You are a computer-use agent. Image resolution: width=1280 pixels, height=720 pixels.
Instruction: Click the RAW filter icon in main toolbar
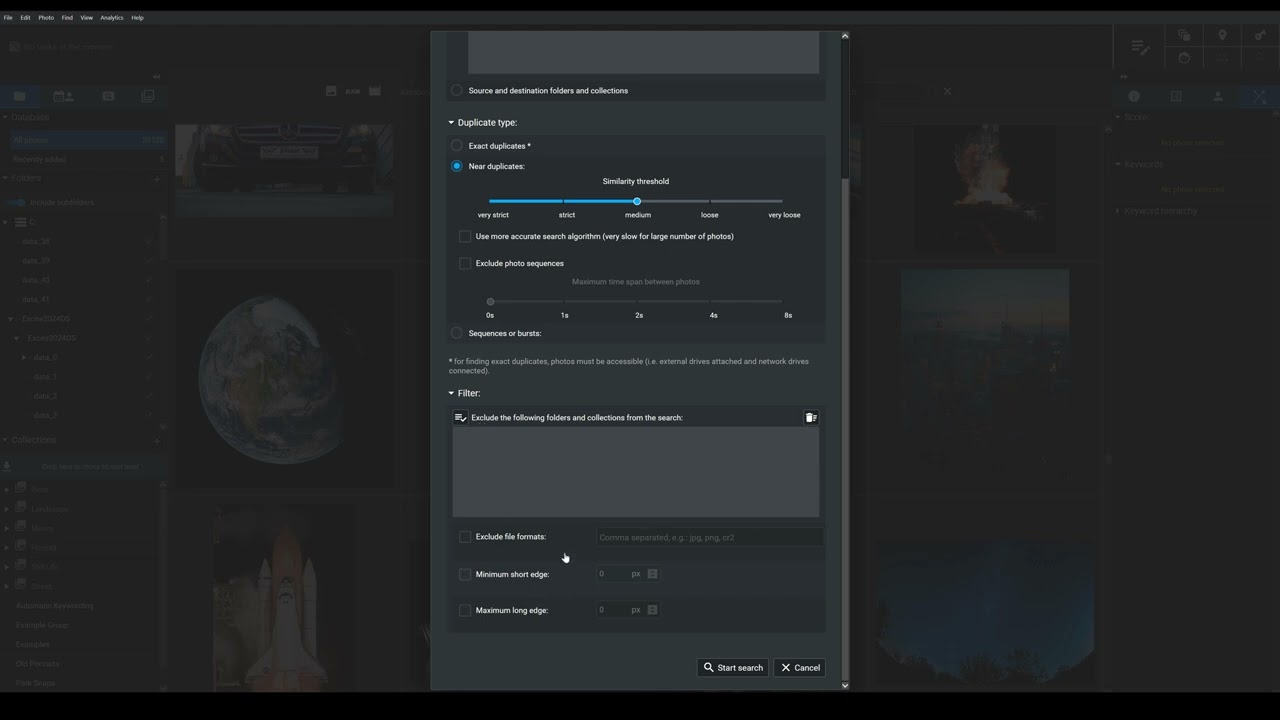(352, 91)
